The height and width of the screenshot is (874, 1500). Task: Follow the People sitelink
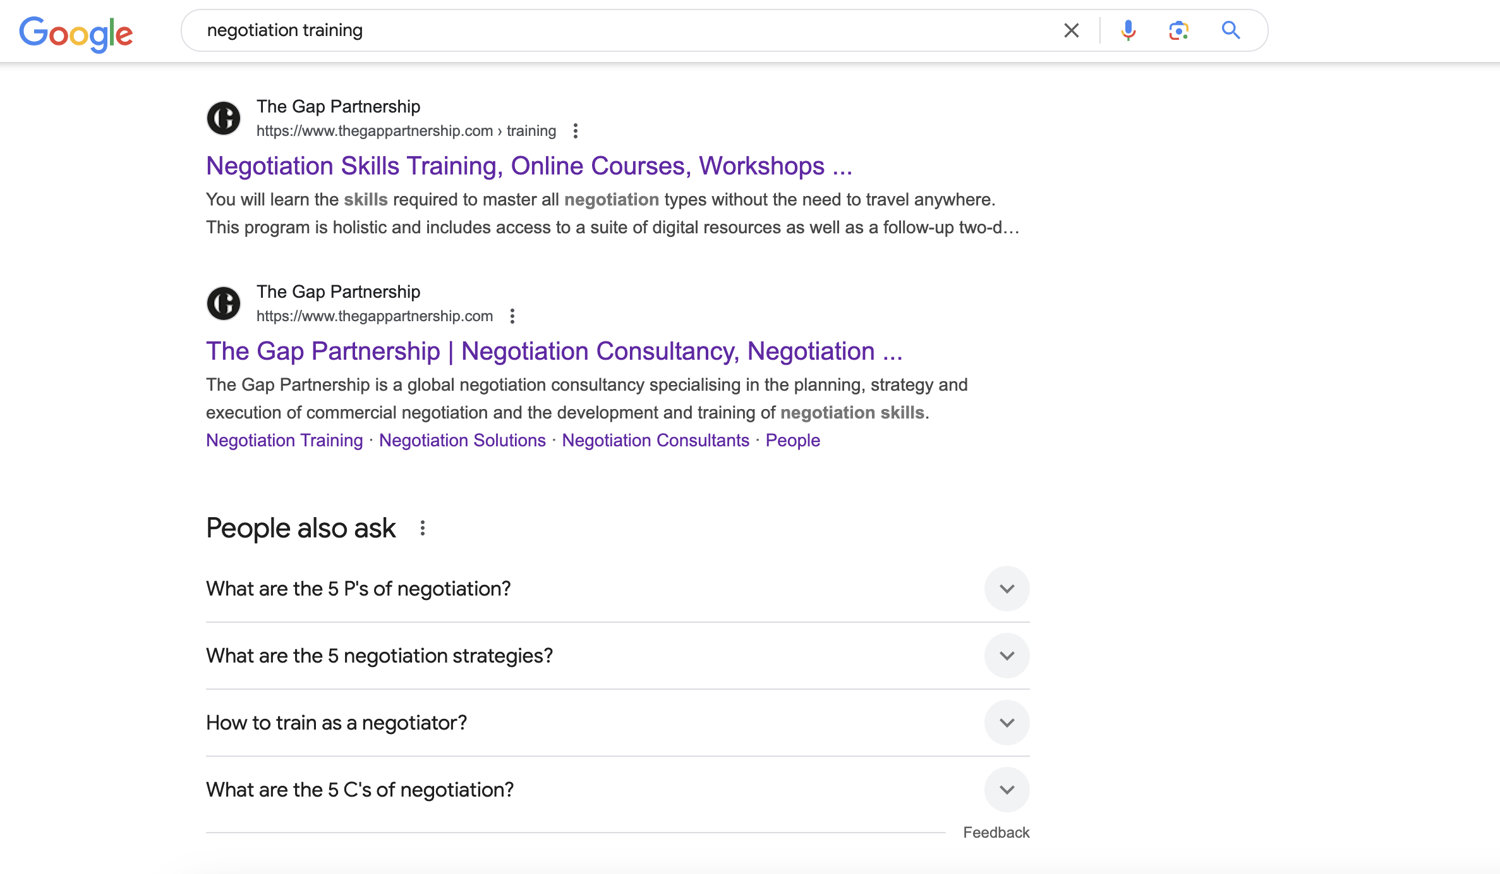click(x=793, y=440)
